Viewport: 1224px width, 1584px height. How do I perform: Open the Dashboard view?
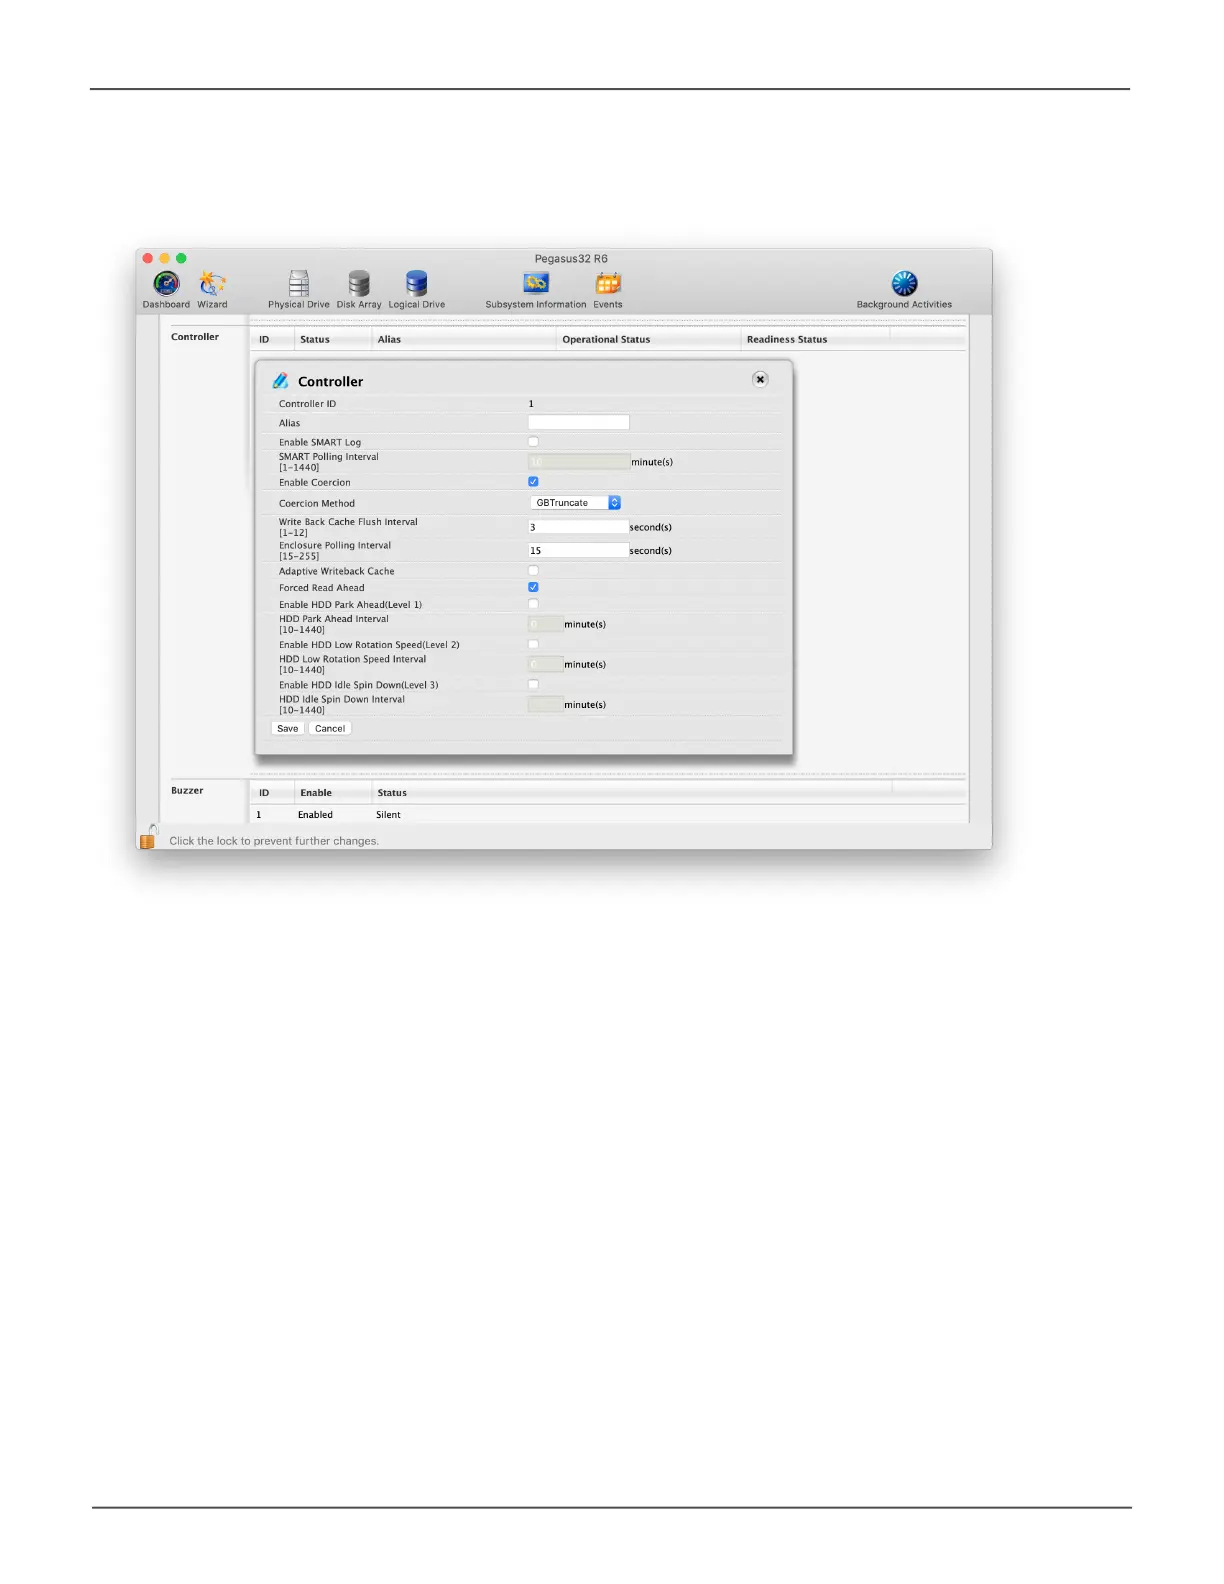tap(166, 290)
